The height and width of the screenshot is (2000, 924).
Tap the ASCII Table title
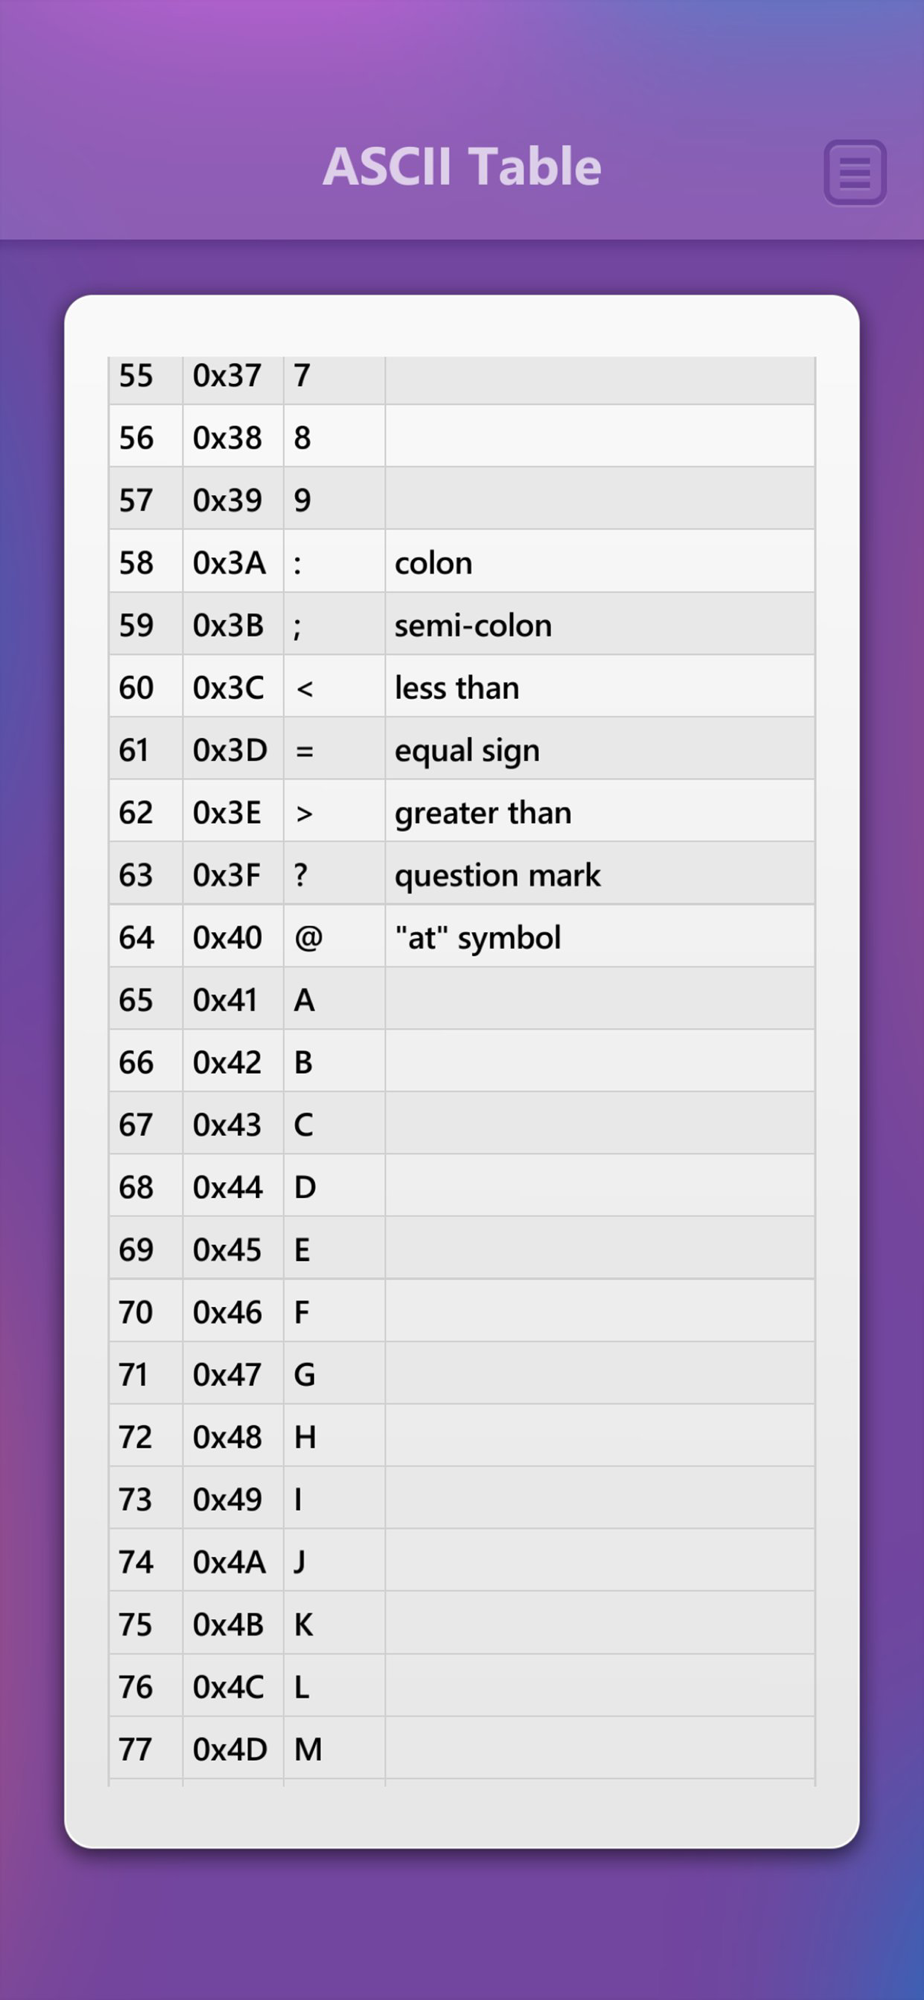coord(462,167)
